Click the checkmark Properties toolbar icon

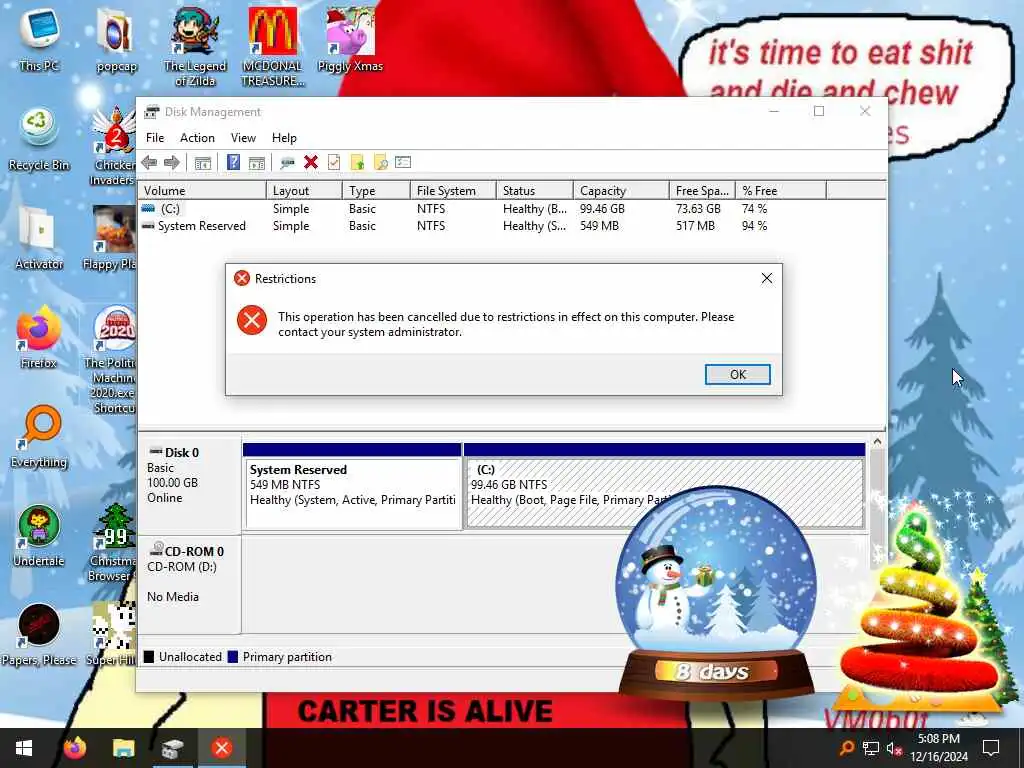pyautogui.click(x=334, y=163)
